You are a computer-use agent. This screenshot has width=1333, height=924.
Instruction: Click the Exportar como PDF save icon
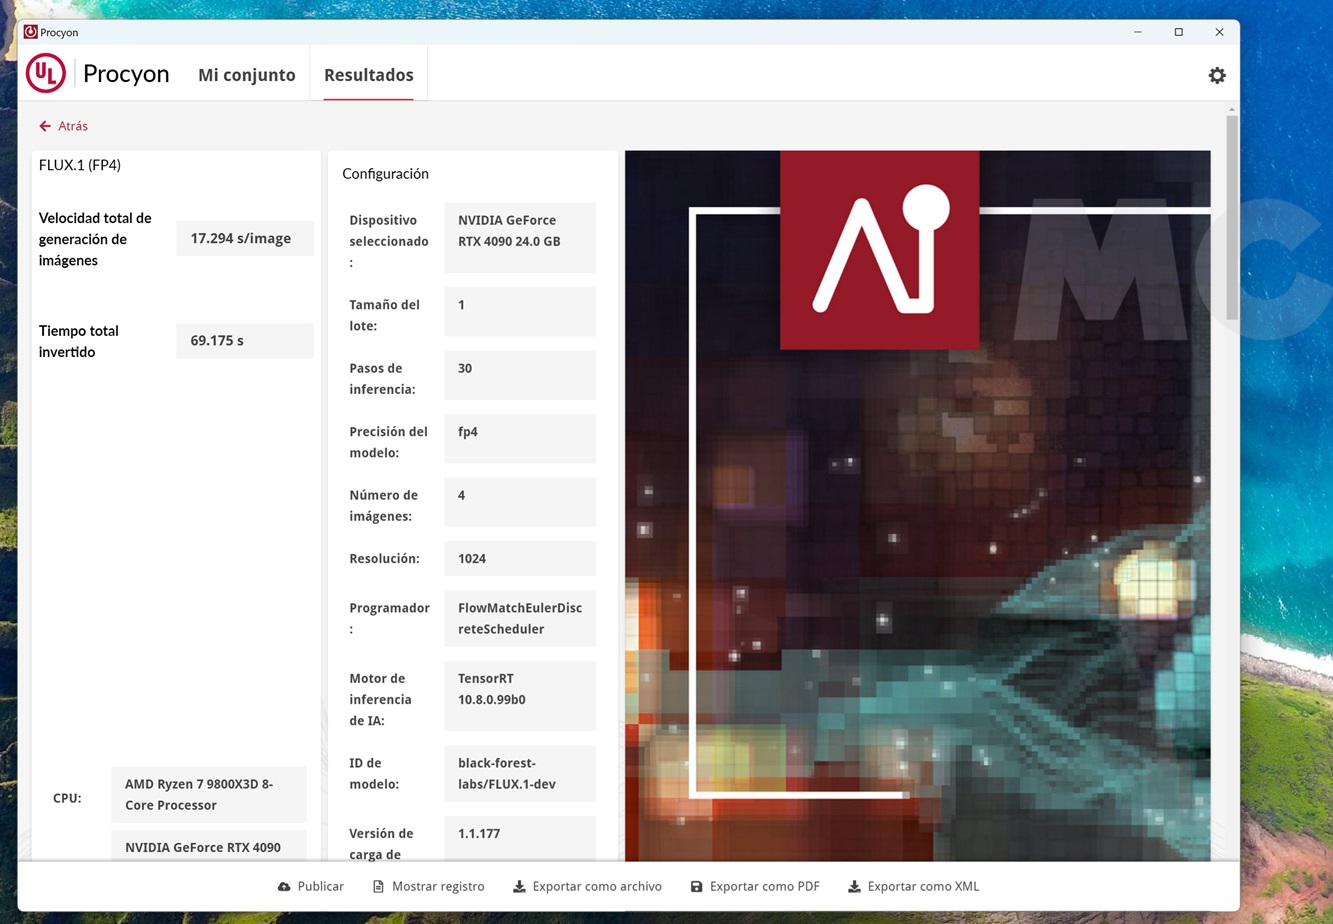696,887
